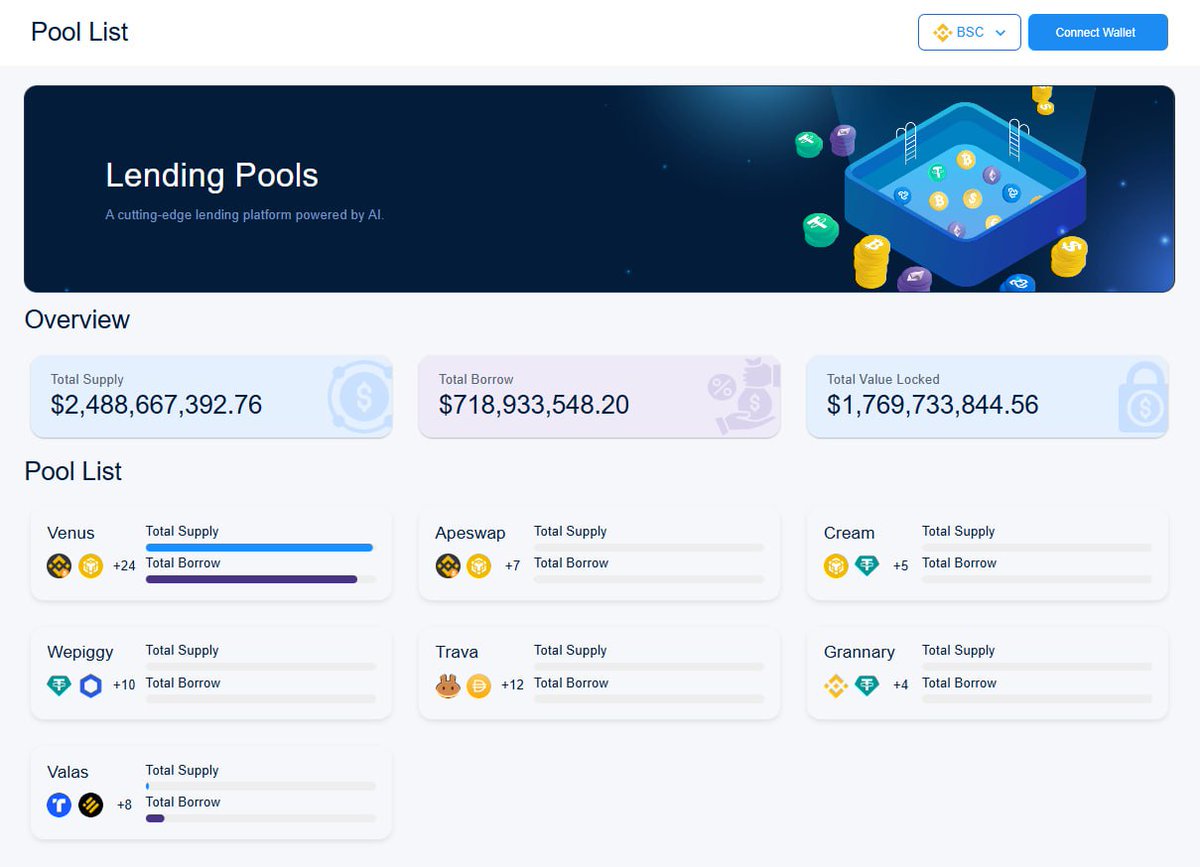Click the BNB icon in Grannary pool
This screenshot has height=867, width=1200.
click(x=836, y=686)
